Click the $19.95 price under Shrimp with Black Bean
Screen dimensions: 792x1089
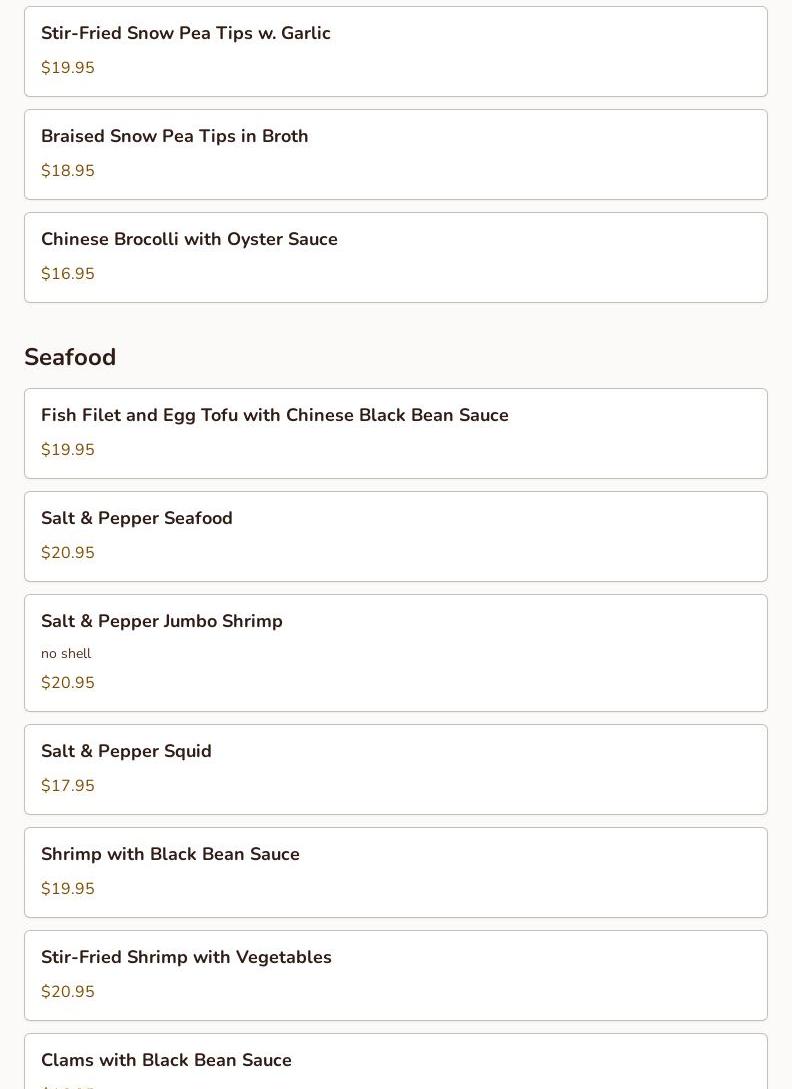tap(68, 889)
